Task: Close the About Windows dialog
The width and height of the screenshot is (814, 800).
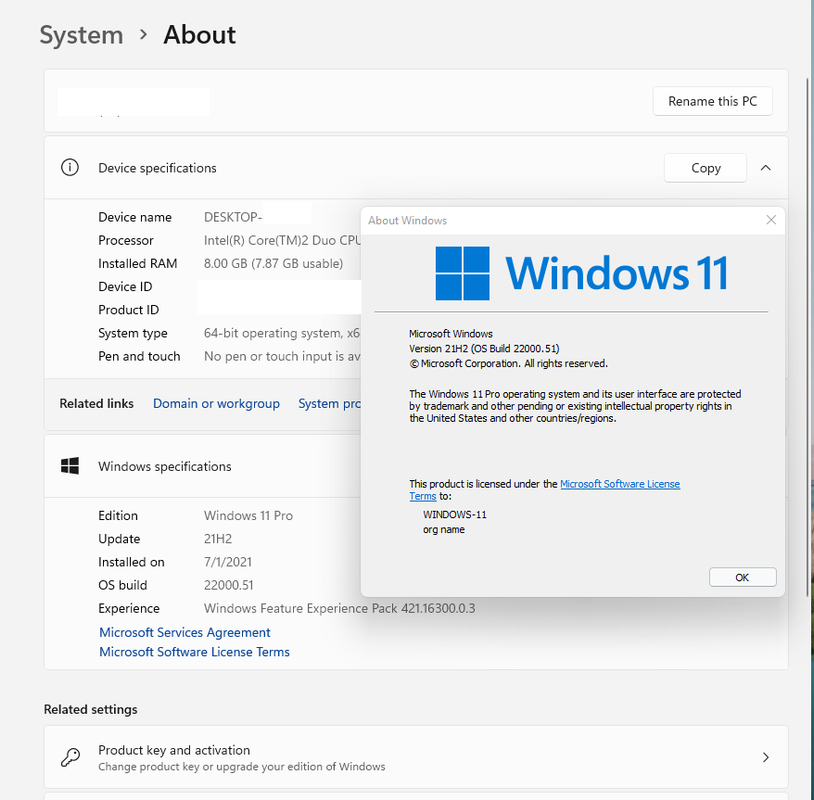Action: 771,220
